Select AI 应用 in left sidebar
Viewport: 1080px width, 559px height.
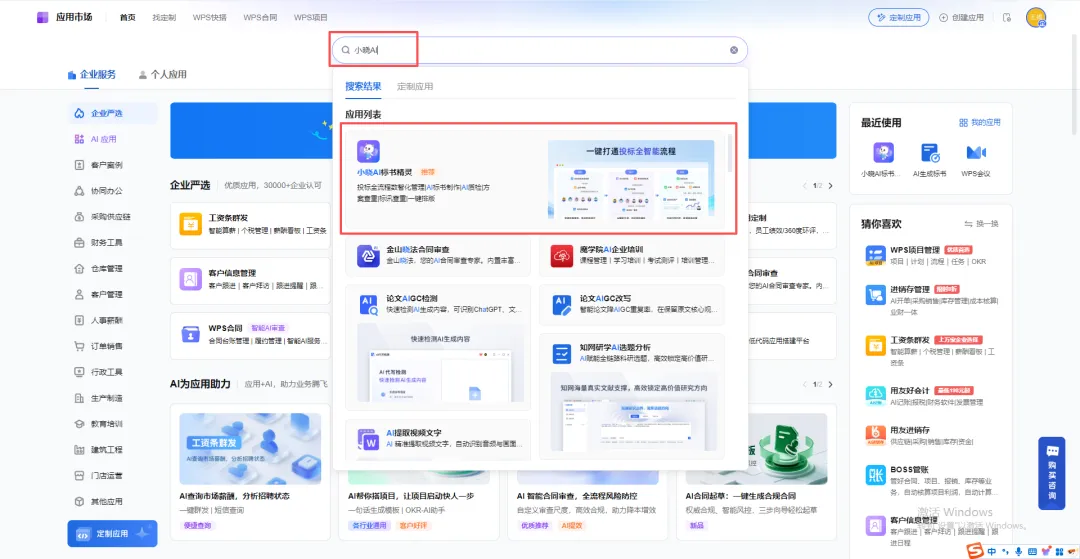pyautogui.click(x=112, y=139)
